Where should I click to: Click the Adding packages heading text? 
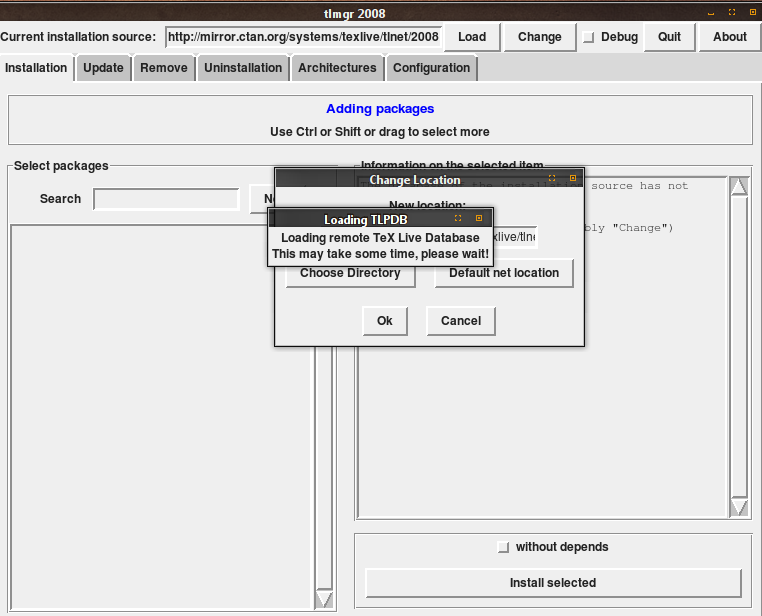point(380,109)
